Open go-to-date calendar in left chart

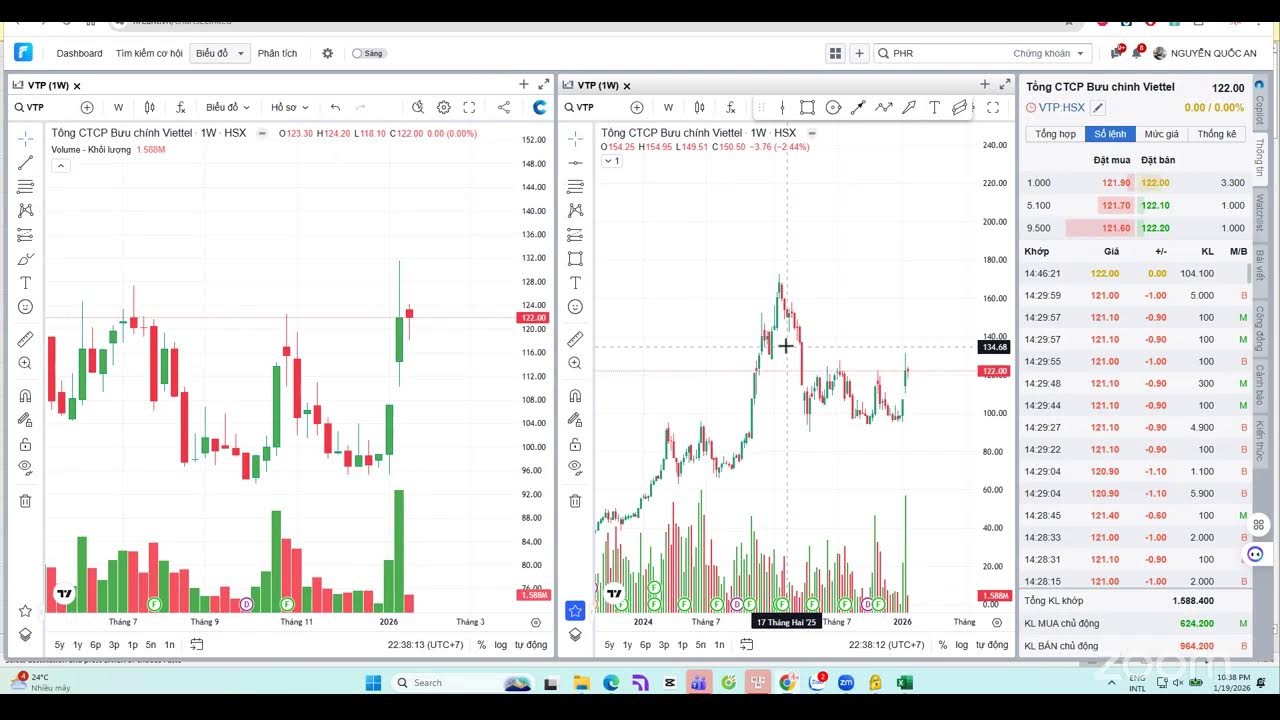pos(196,645)
